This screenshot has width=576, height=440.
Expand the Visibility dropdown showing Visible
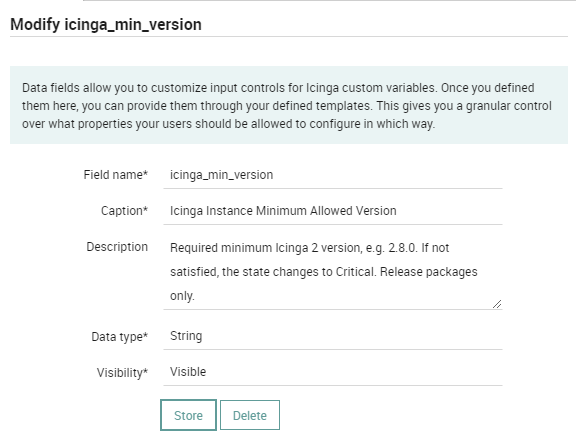(x=333, y=372)
